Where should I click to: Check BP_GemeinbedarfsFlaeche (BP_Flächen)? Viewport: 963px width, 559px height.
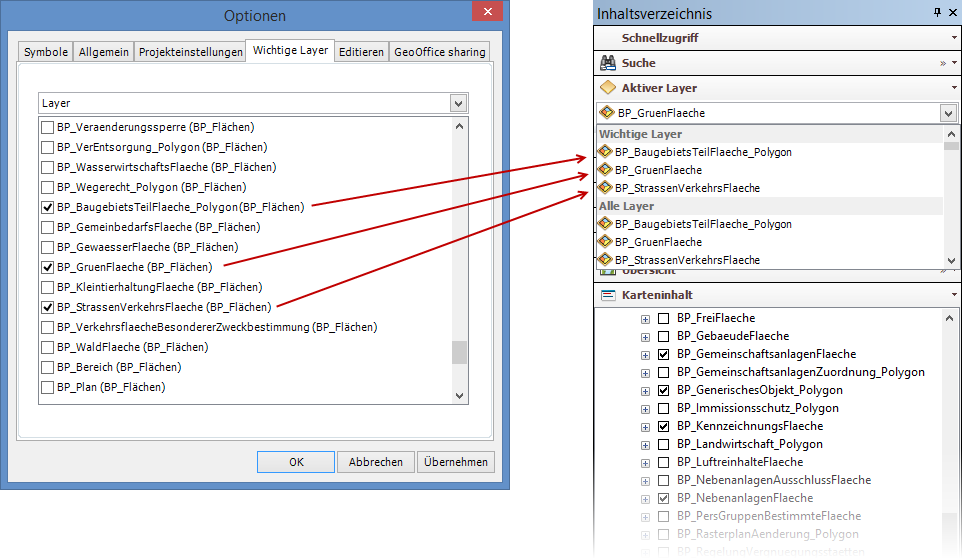[47, 227]
